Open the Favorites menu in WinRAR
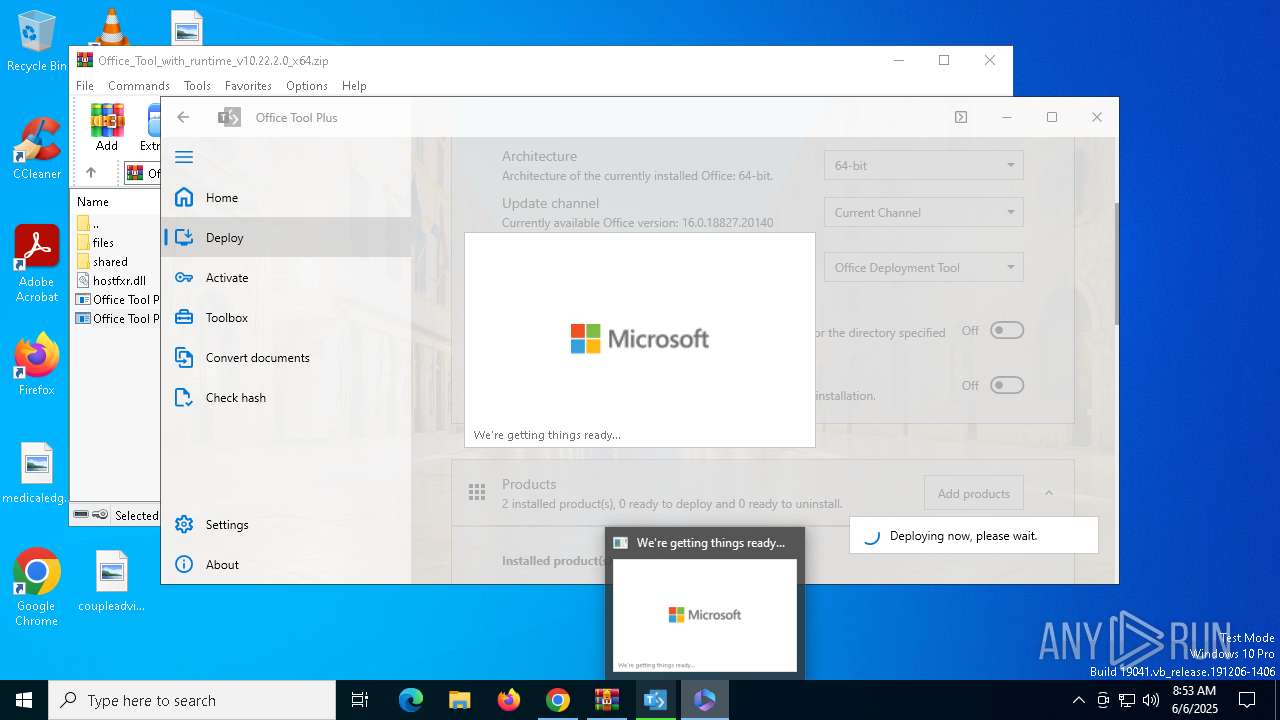 (248, 86)
